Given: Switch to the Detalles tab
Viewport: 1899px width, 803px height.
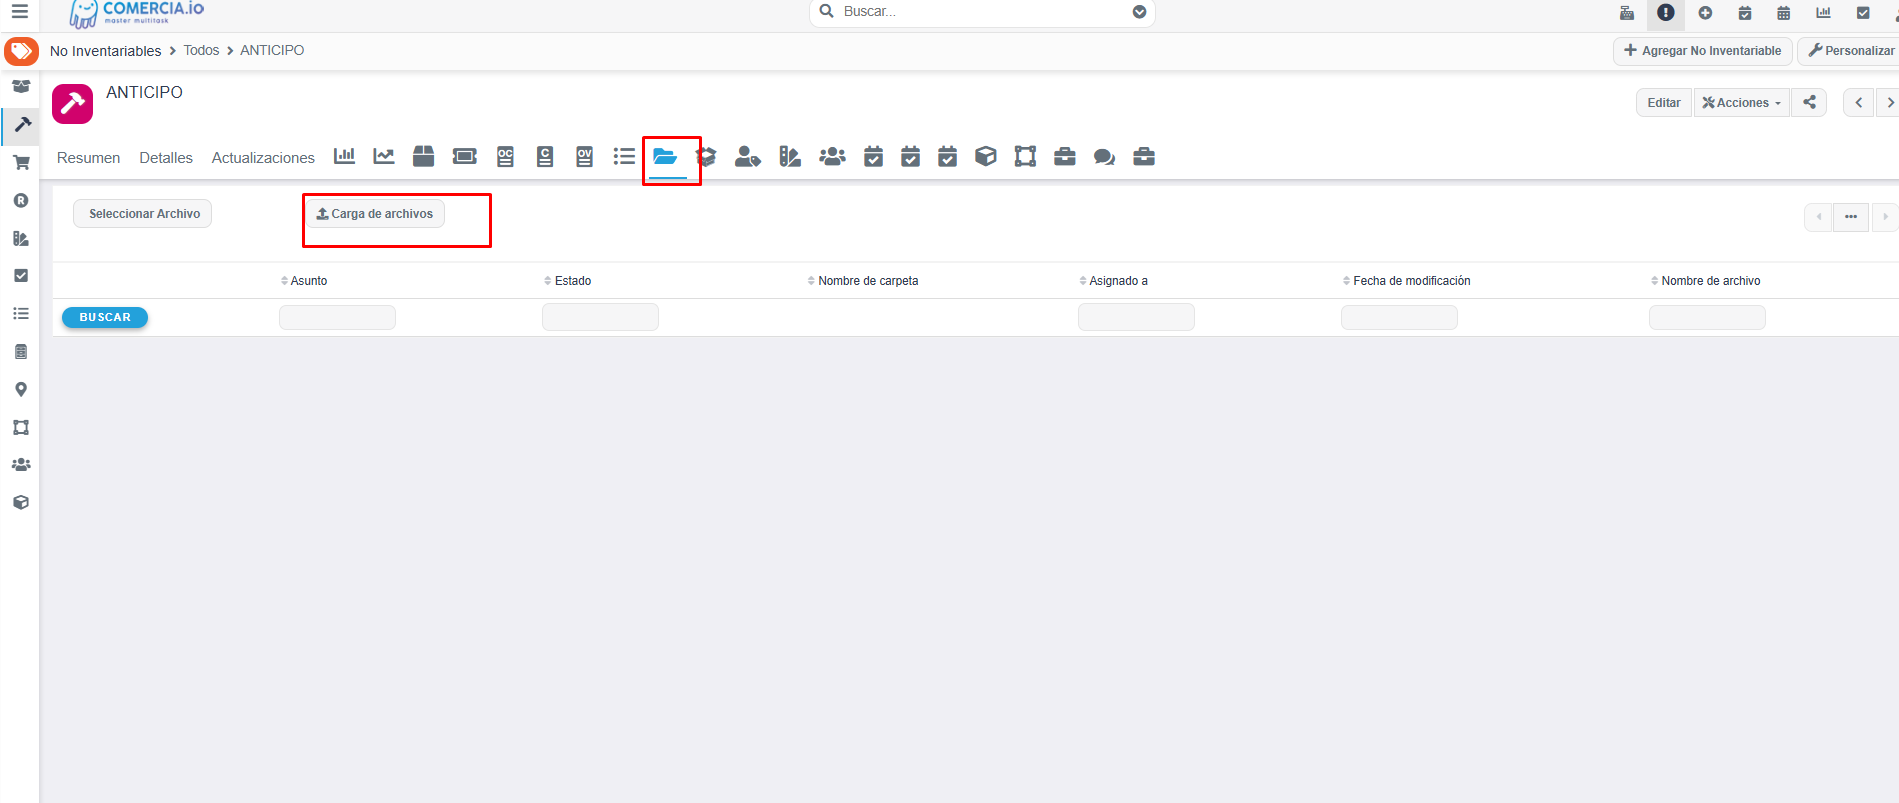Looking at the screenshot, I should 166,158.
